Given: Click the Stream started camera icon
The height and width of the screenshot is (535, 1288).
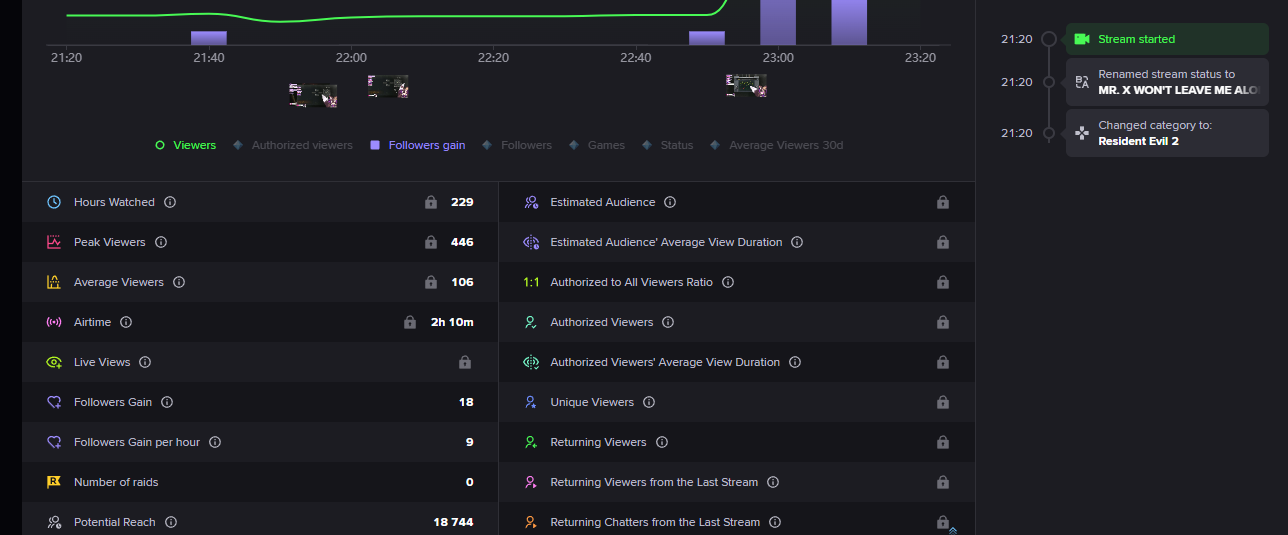Looking at the screenshot, I should point(1081,39).
